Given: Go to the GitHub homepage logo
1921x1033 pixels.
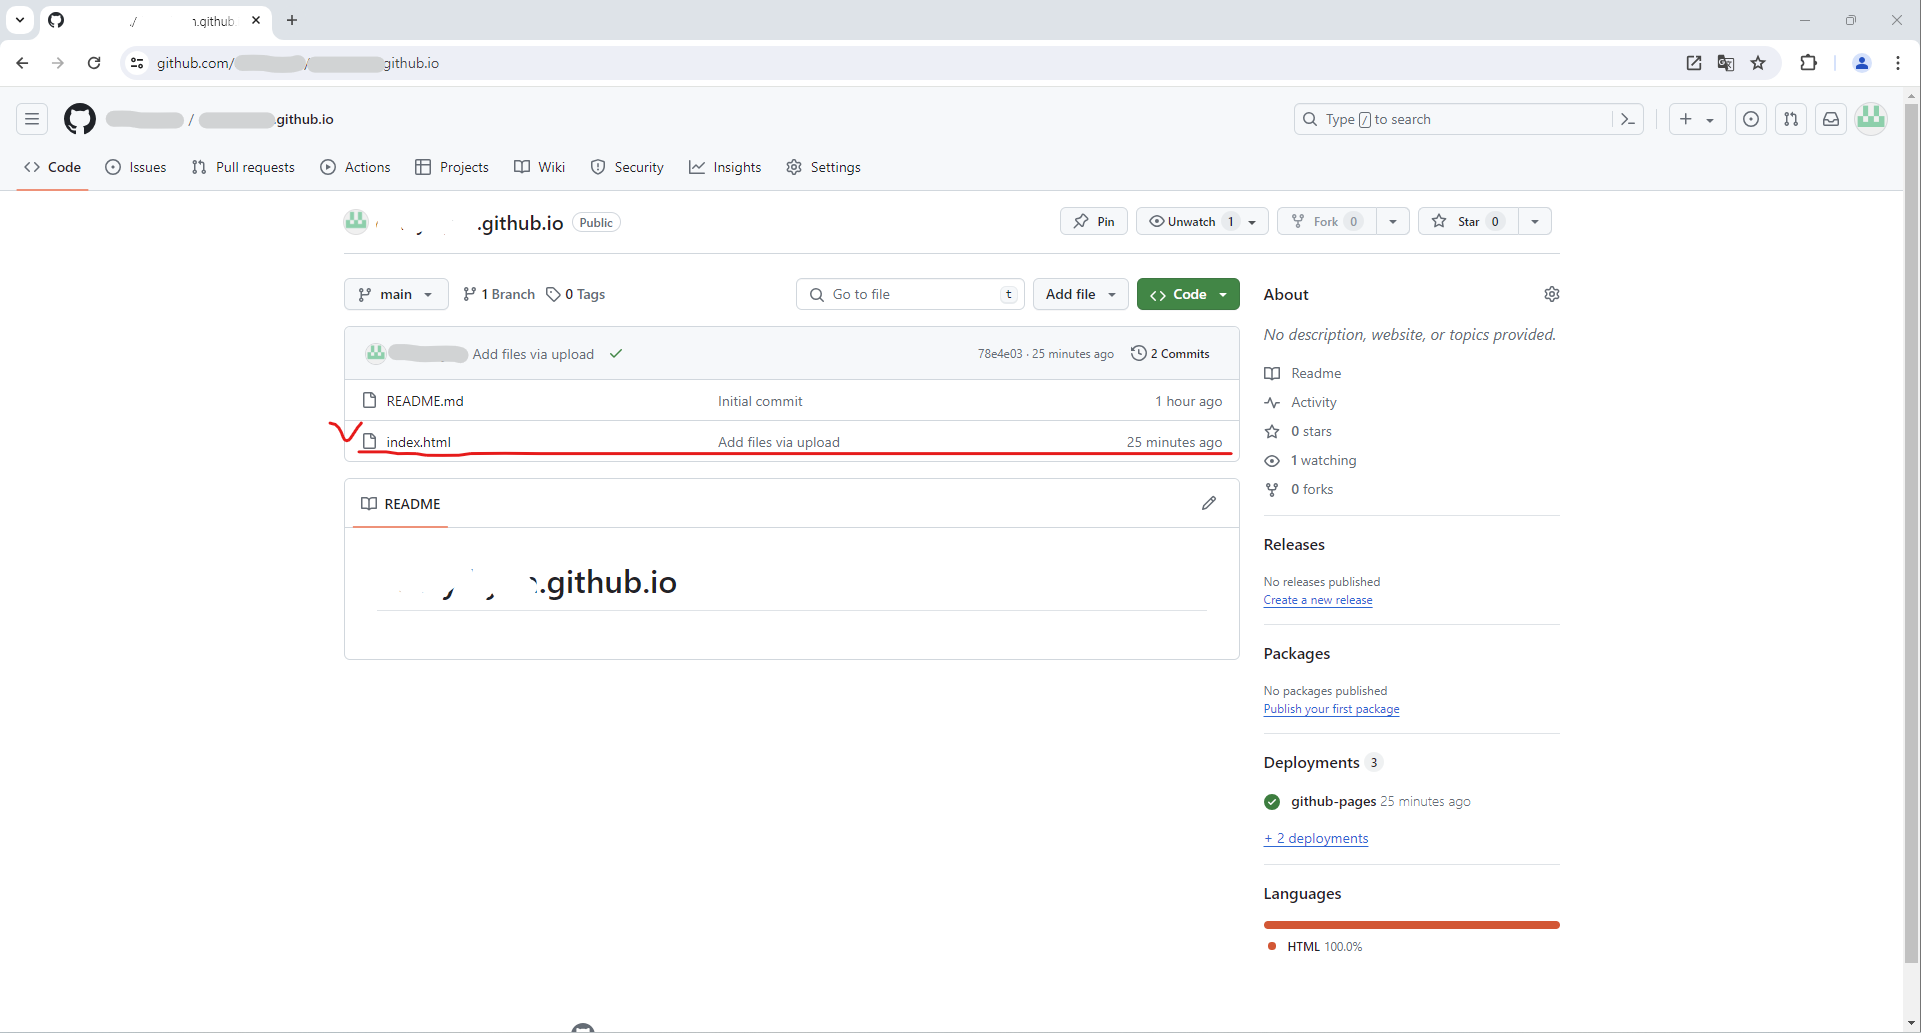Looking at the screenshot, I should tap(80, 119).
